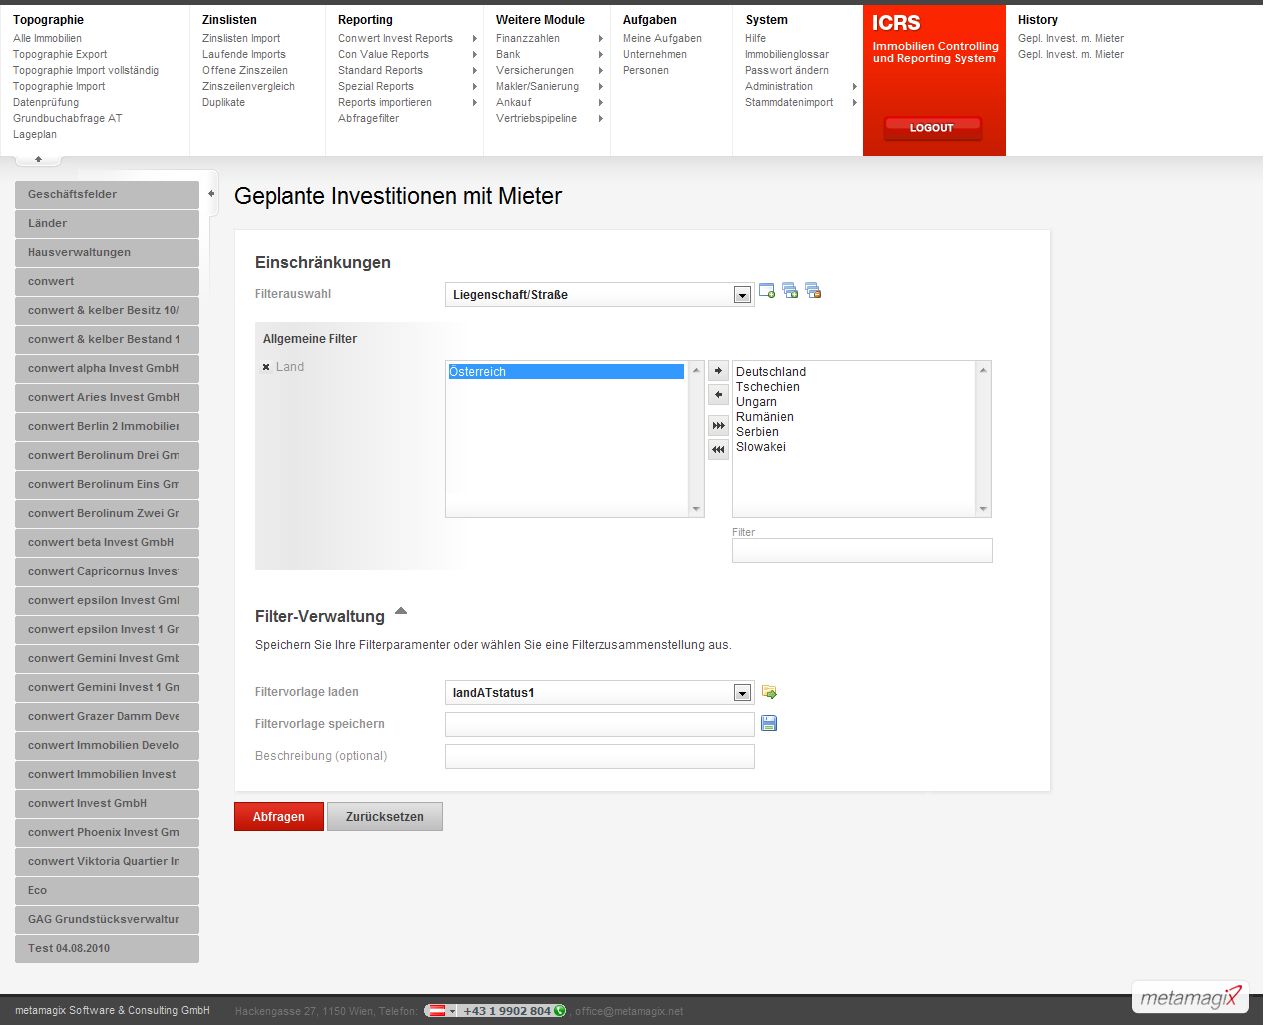Open Test 04.08.2010 sidebar entry
This screenshot has width=1280, height=1025.
tap(107, 948)
